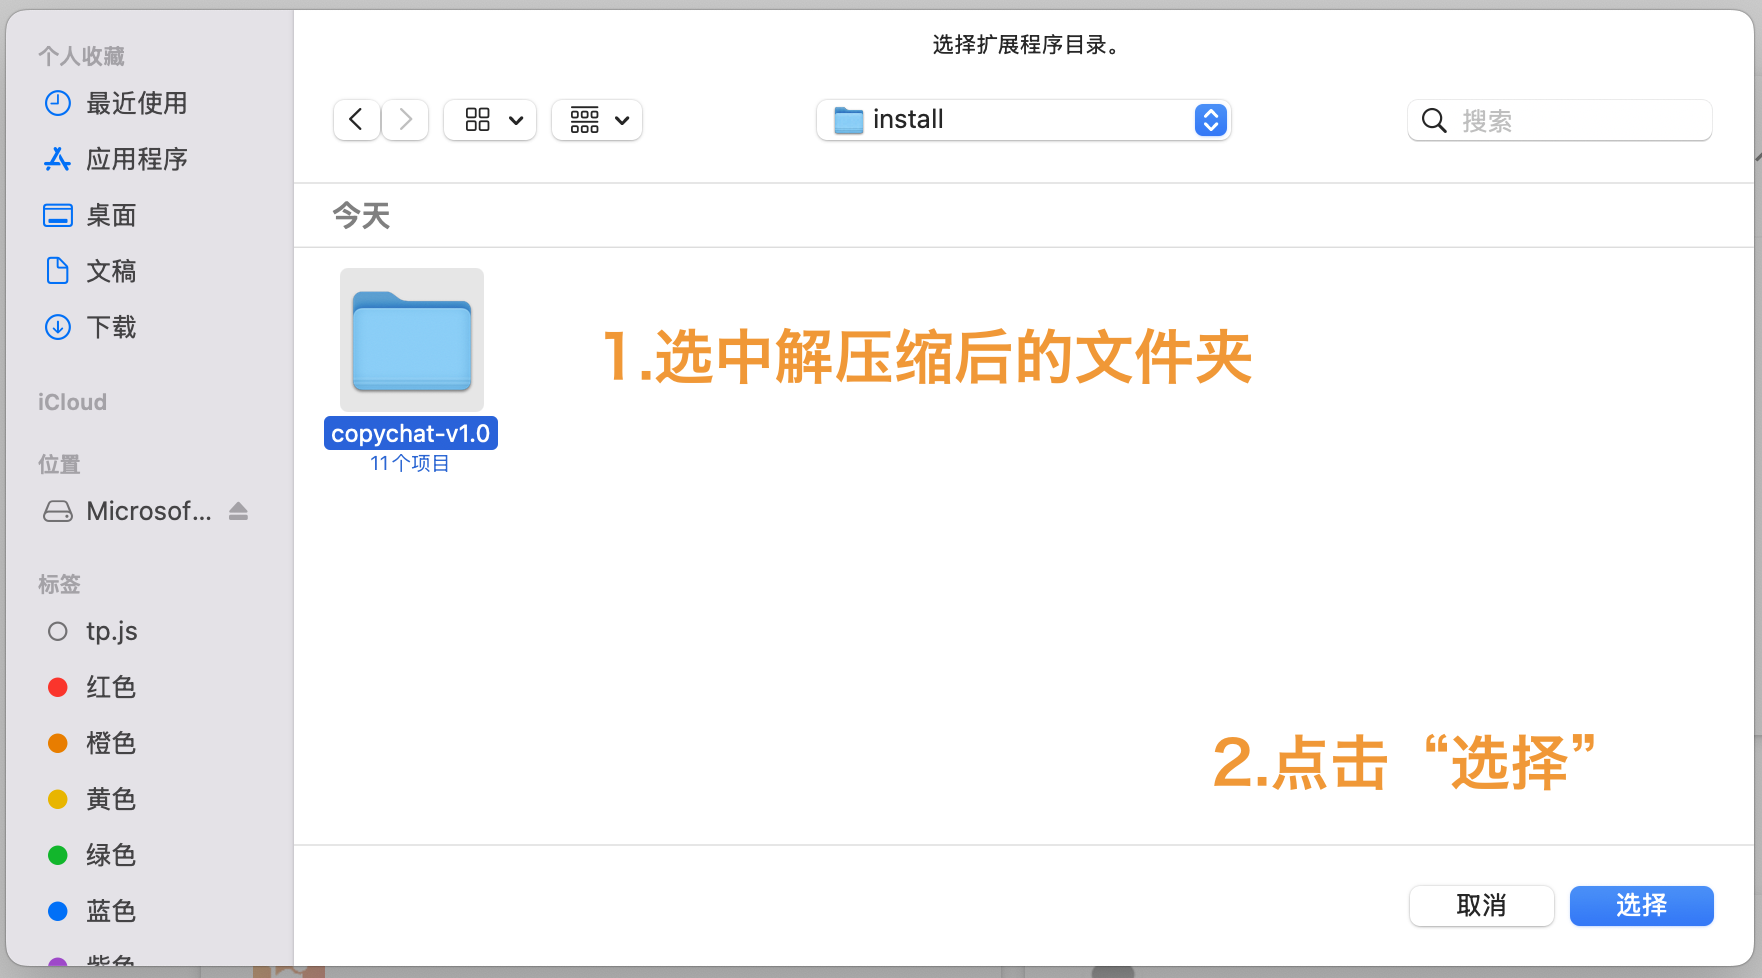The height and width of the screenshot is (978, 1762).
Task: Navigate back with the left arrow
Action: 356,119
